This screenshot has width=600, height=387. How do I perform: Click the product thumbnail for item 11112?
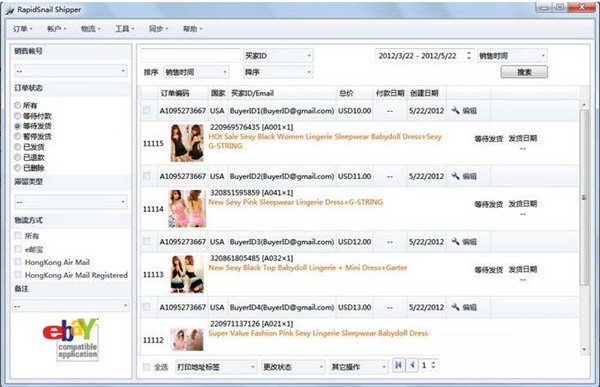[187, 340]
